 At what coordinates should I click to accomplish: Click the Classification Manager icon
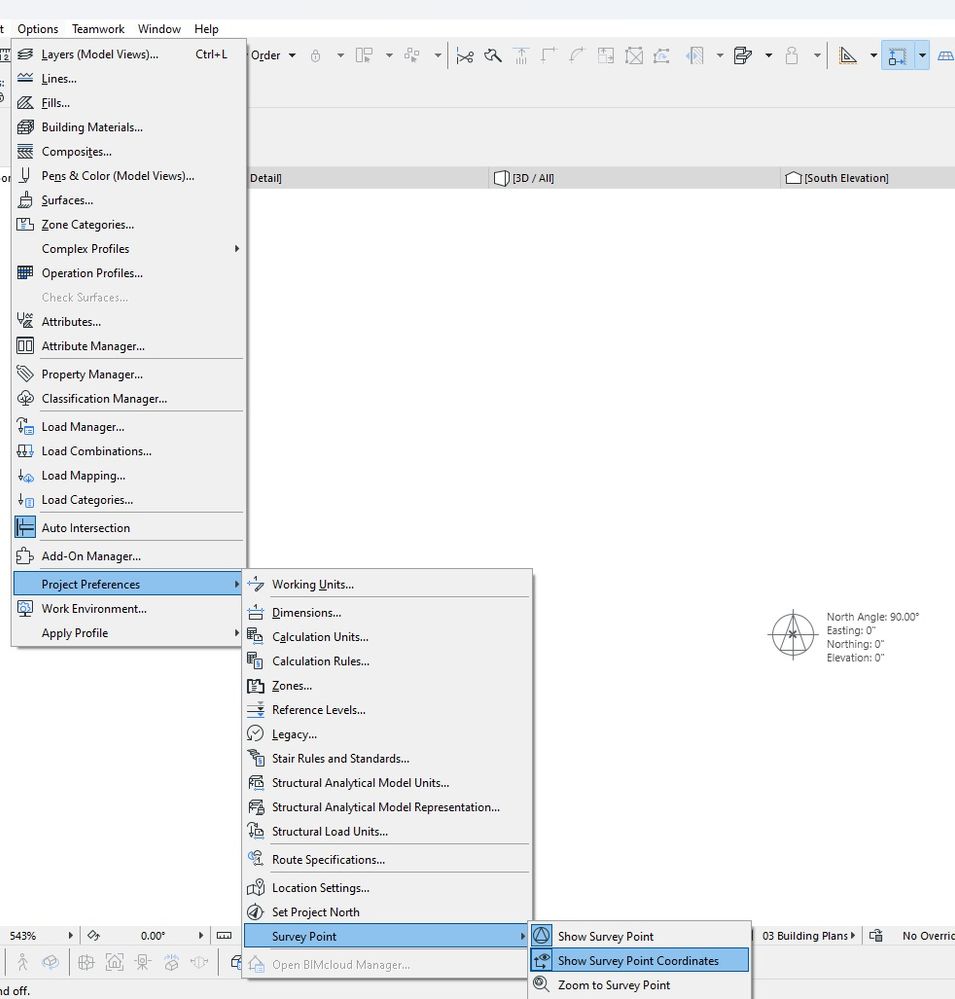(x=25, y=398)
